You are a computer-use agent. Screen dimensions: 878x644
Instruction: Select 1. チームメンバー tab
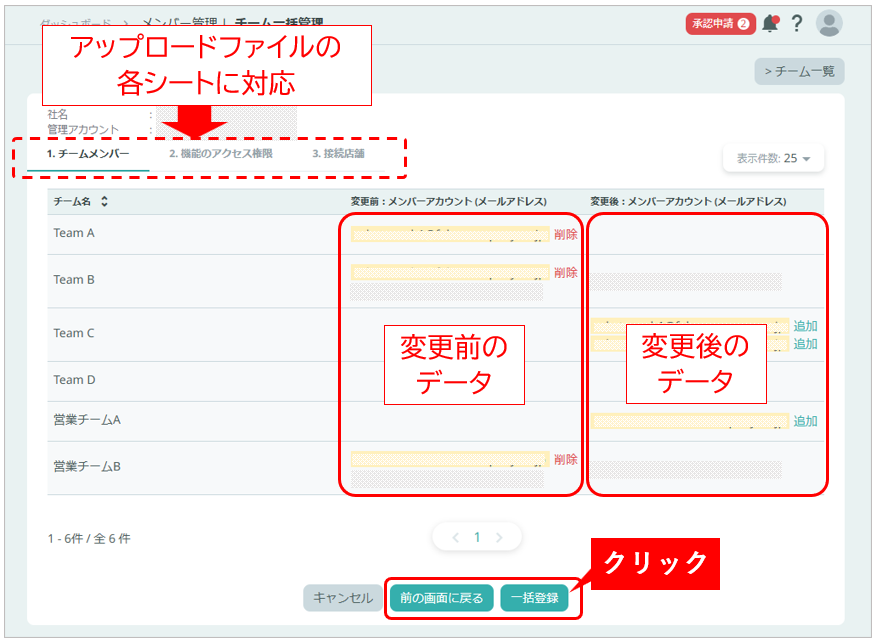point(88,154)
